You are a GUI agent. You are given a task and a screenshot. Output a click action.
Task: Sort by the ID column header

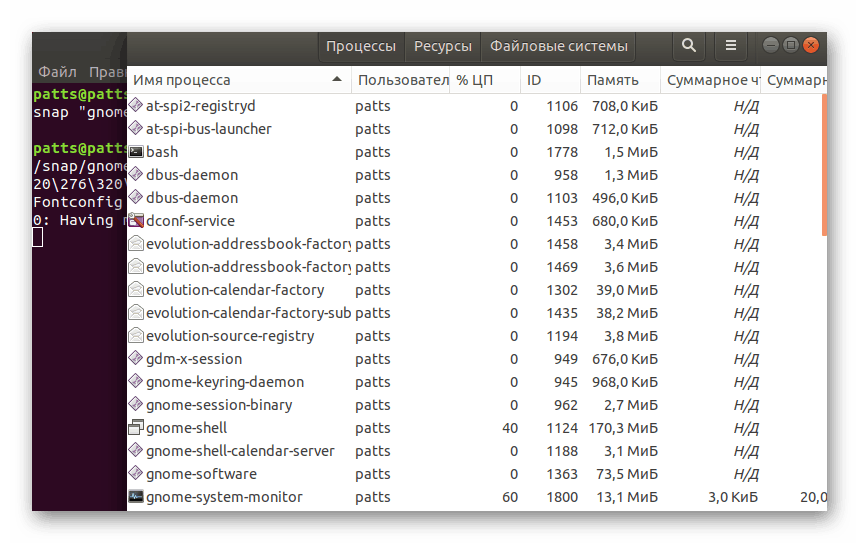tap(534, 80)
